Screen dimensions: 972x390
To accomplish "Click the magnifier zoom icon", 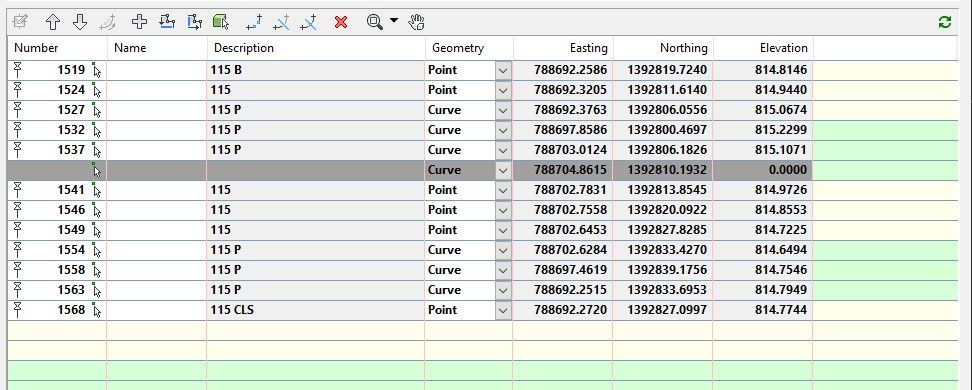I will (x=374, y=22).
